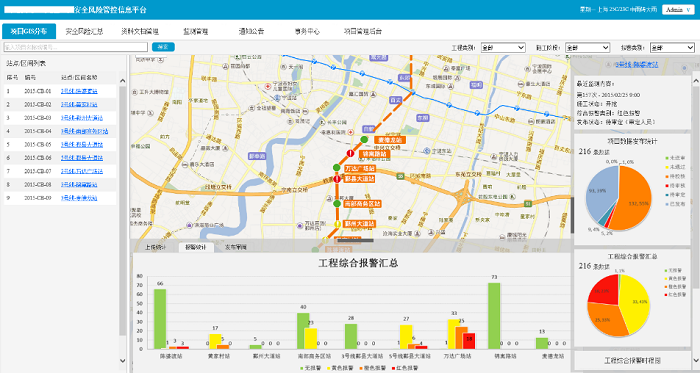Viewport: 700px width, 373px height.
Task: Click the 鄞奉路 purple metro label
Action: point(257,156)
